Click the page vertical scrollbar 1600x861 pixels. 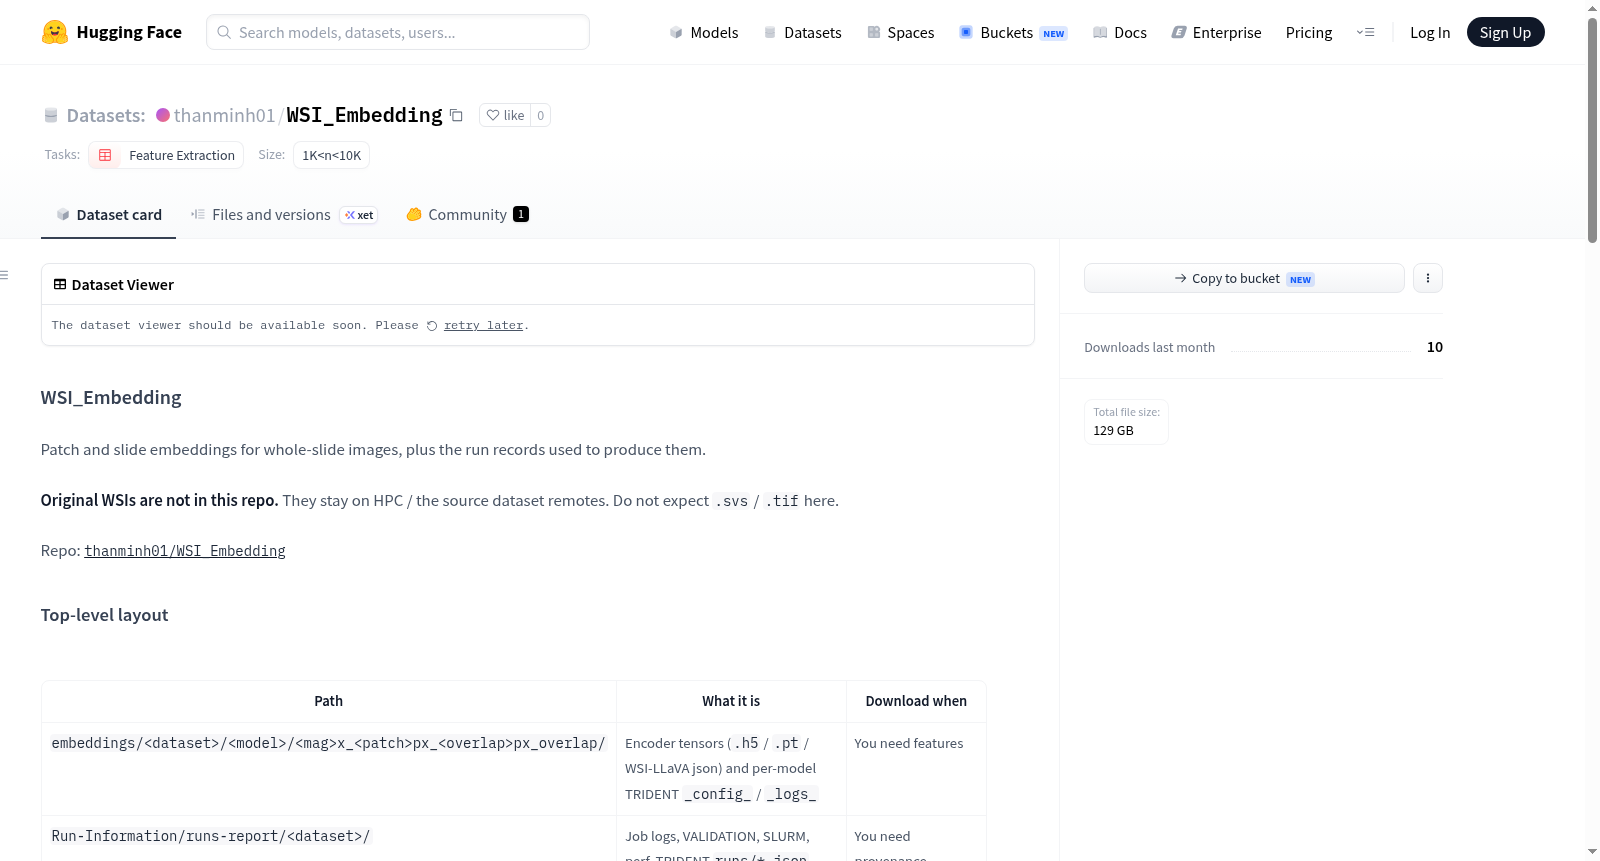(1592, 130)
